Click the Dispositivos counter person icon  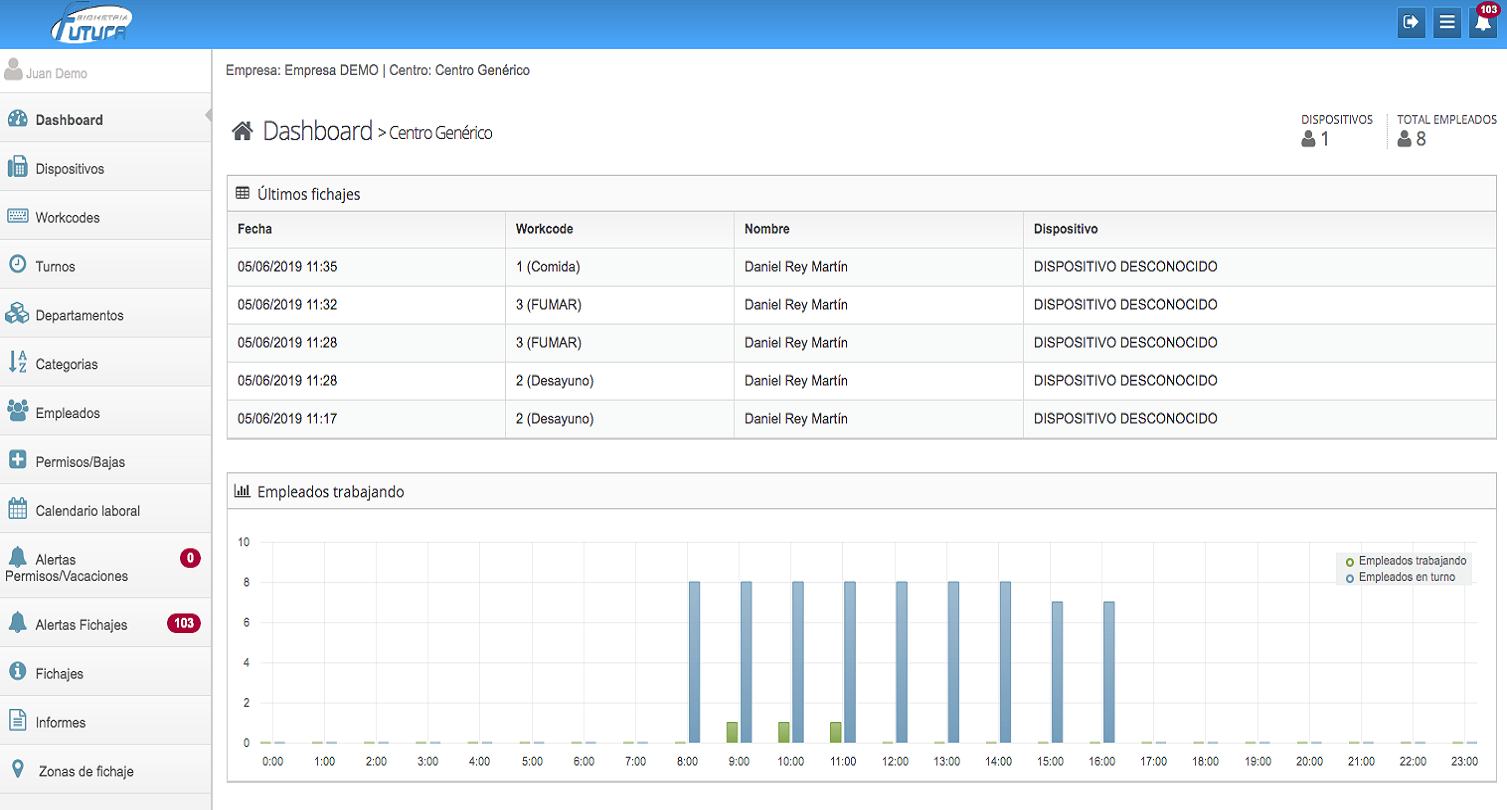click(x=1308, y=139)
